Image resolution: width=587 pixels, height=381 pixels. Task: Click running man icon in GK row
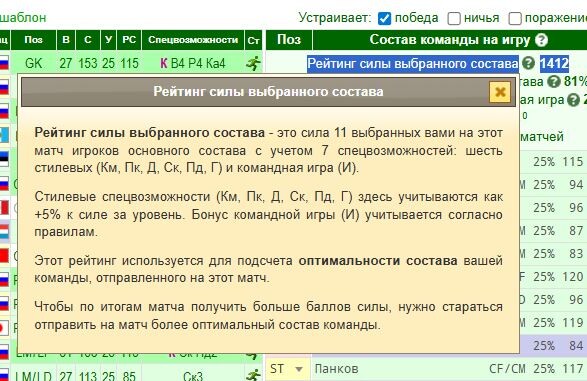pyautogui.click(x=253, y=63)
